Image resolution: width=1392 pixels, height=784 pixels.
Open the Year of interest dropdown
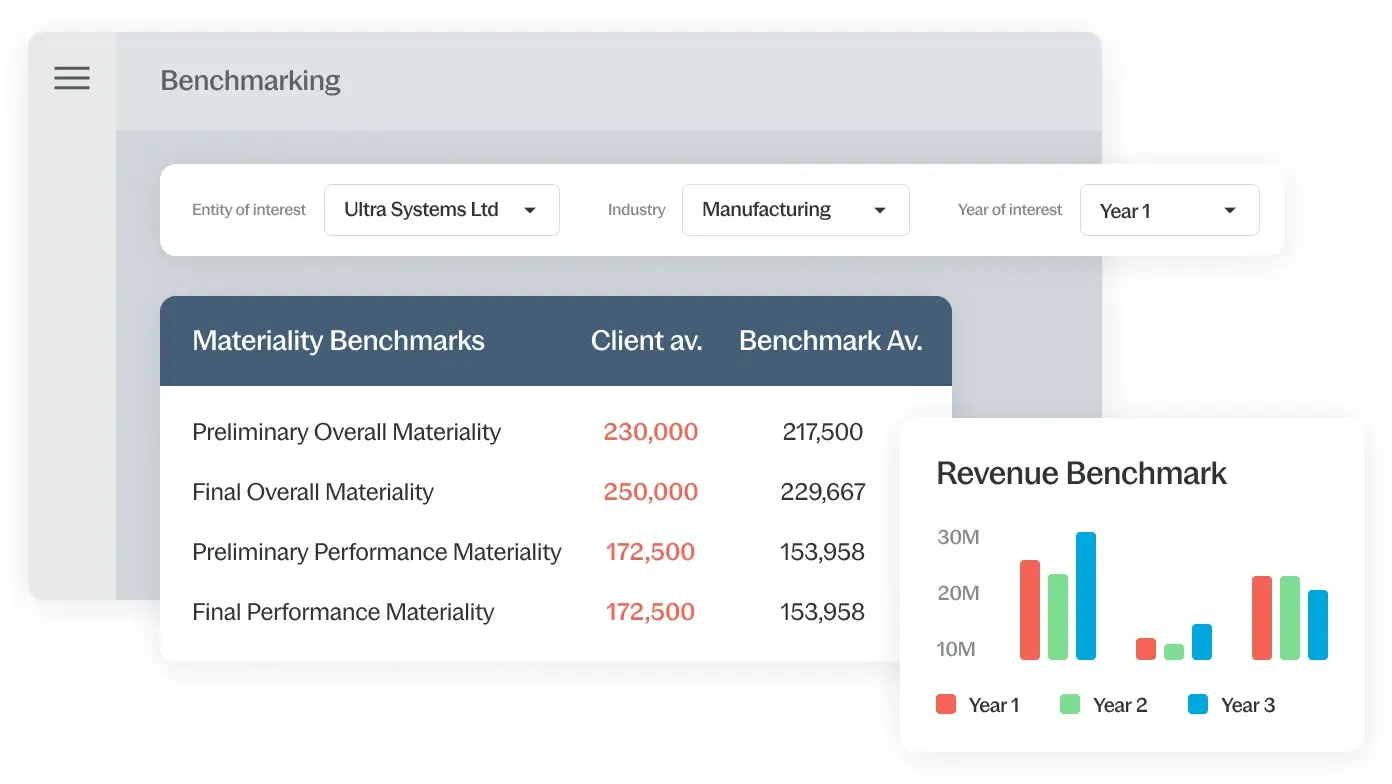coord(1168,210)
